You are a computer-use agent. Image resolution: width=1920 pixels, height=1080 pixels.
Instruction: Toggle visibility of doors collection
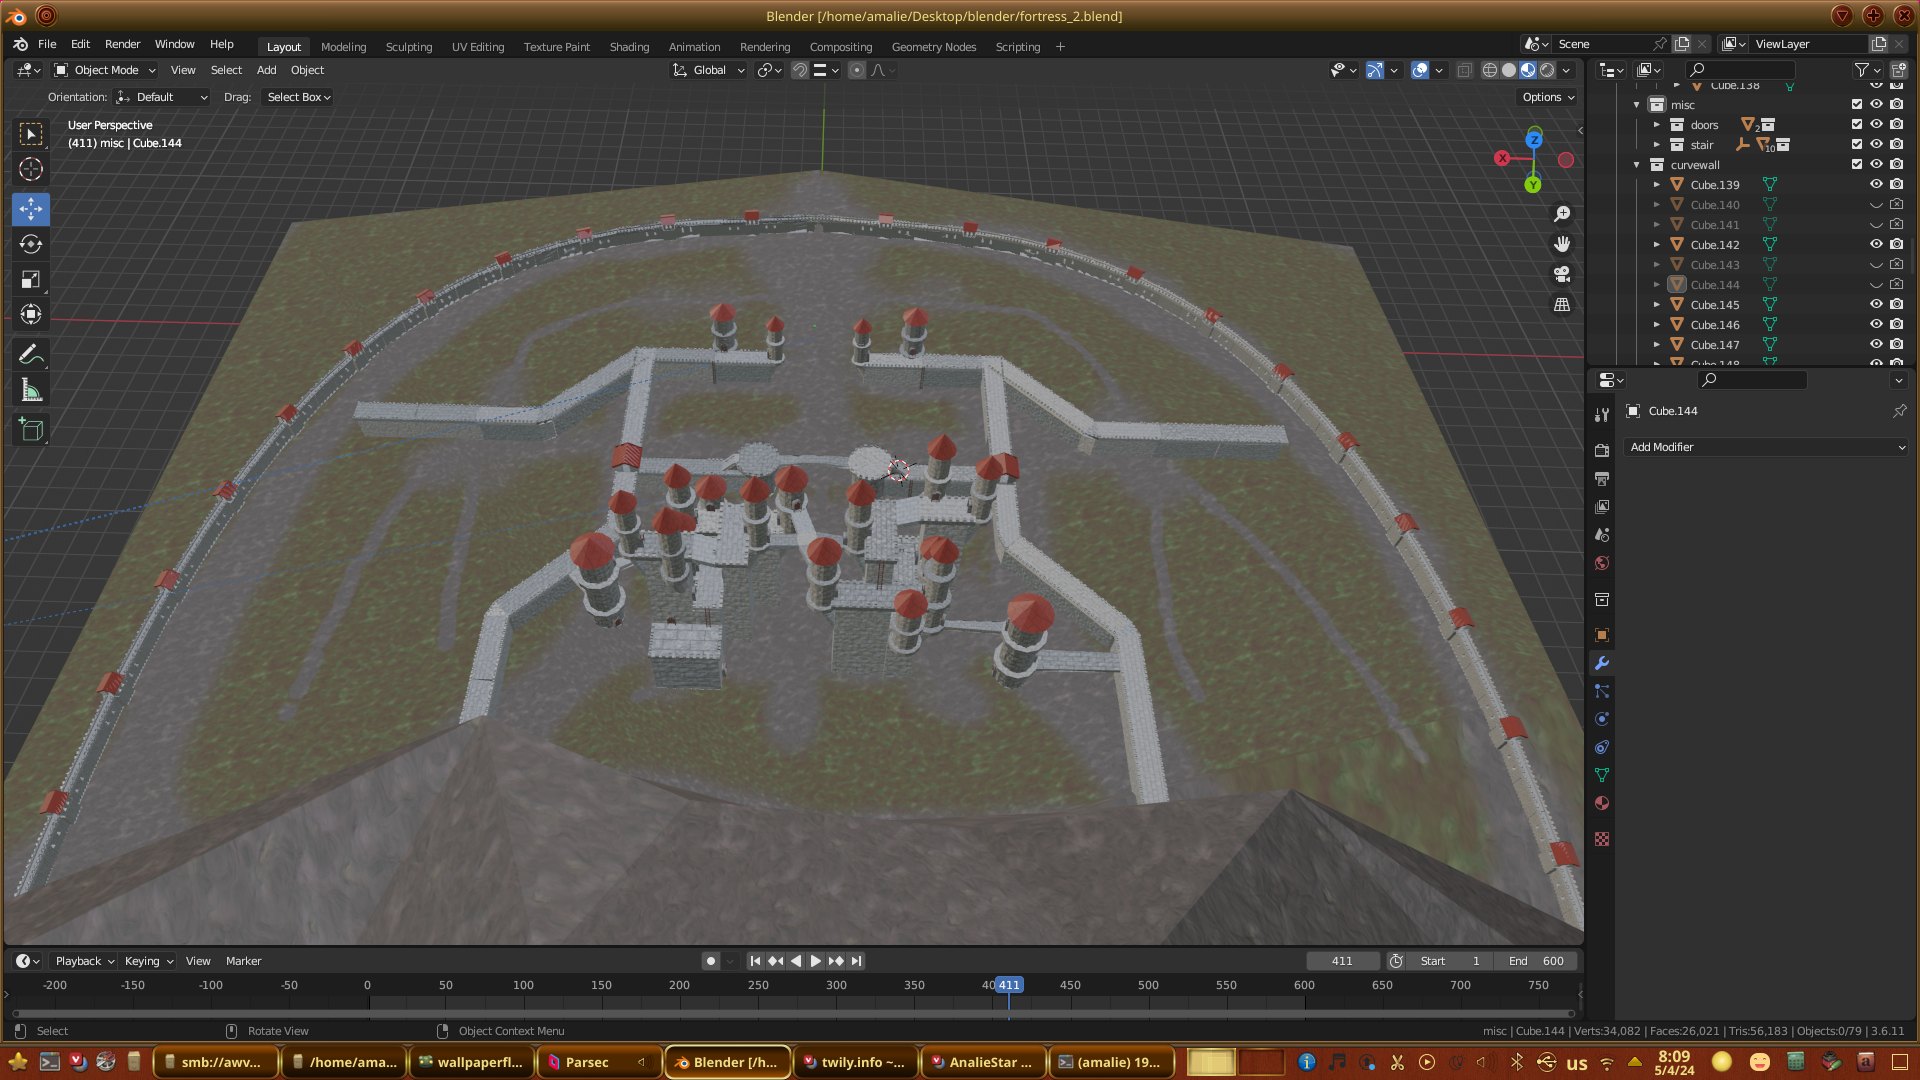1876,124
